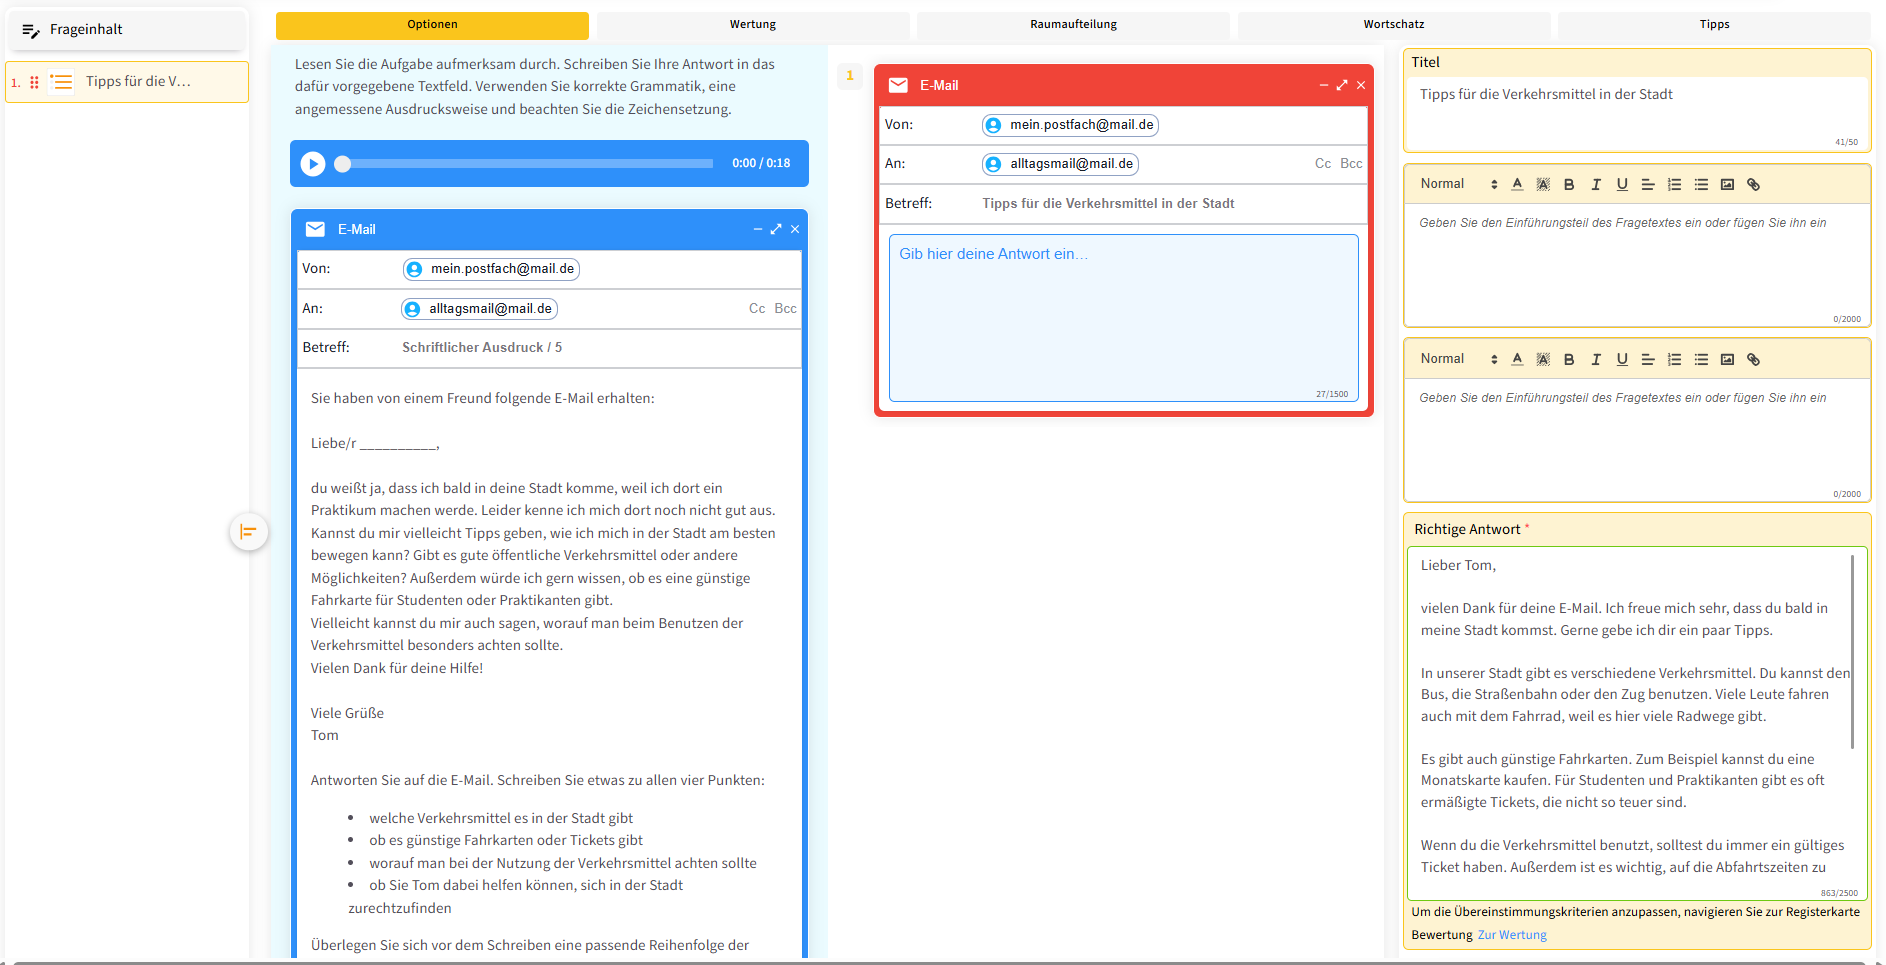Play the audio clip
The height and width of the screenshot is (965, 1886).
coord(313,164)
